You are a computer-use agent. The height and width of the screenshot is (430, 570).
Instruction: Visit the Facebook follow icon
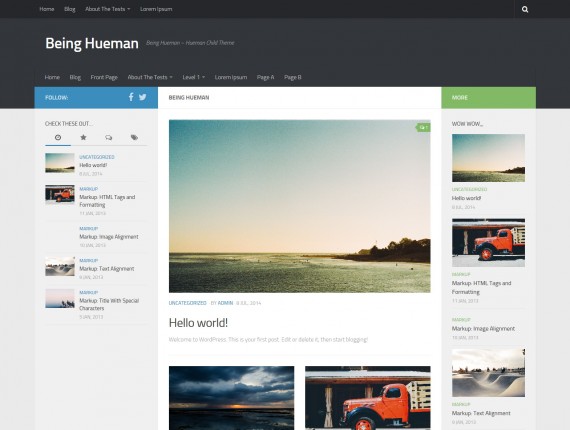click(131, 97)
